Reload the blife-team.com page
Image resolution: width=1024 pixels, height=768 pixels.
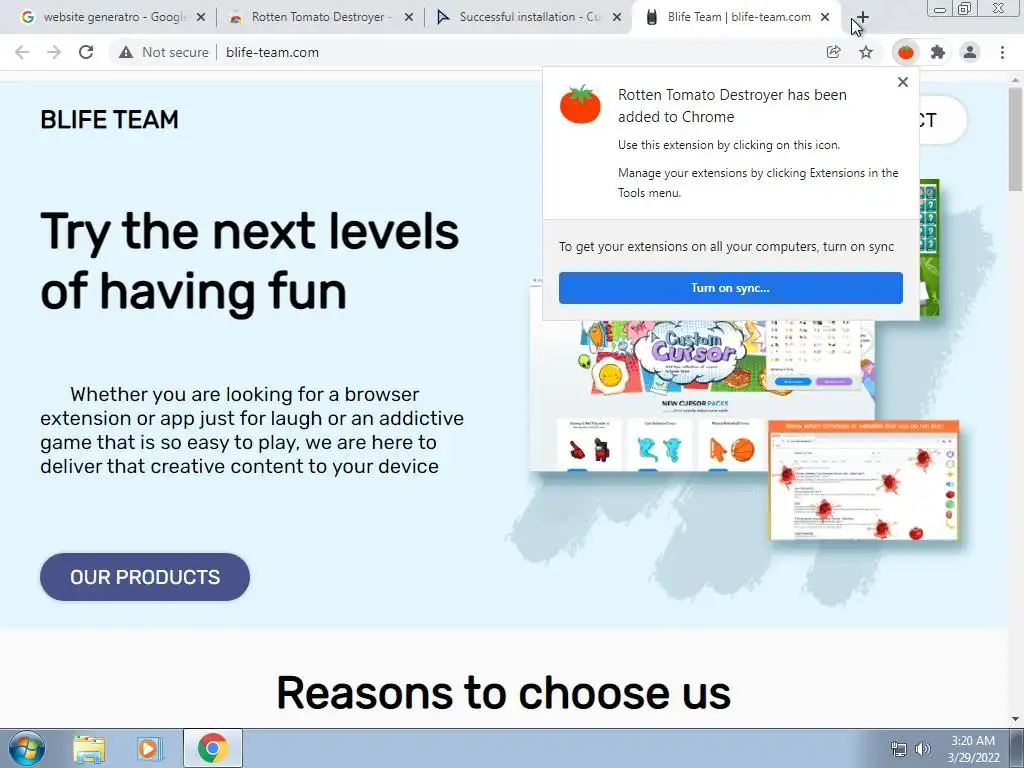(86, 52)
